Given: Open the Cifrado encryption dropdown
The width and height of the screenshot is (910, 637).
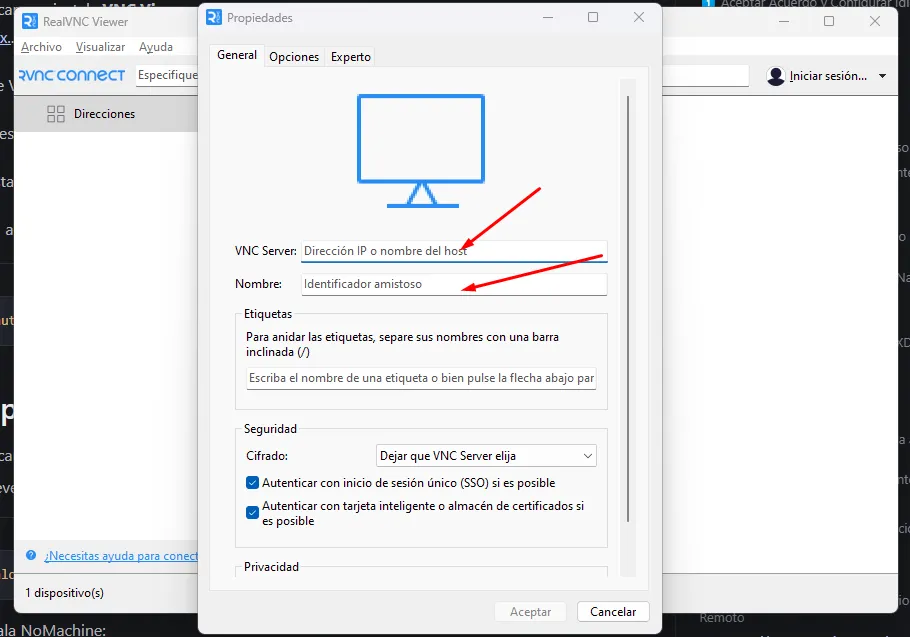Looking at the screenshot, I should 486,456.
